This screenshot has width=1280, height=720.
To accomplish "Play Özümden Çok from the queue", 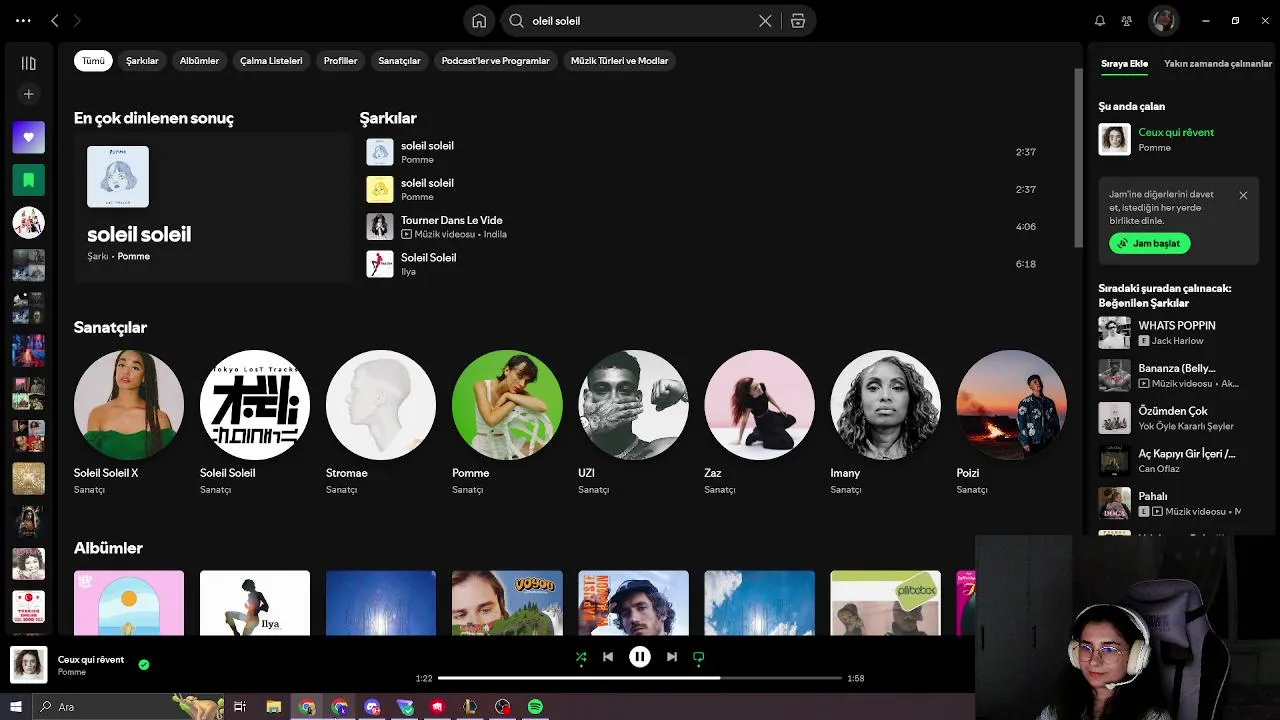I will pyautogui.click(x=1178, y=418).
